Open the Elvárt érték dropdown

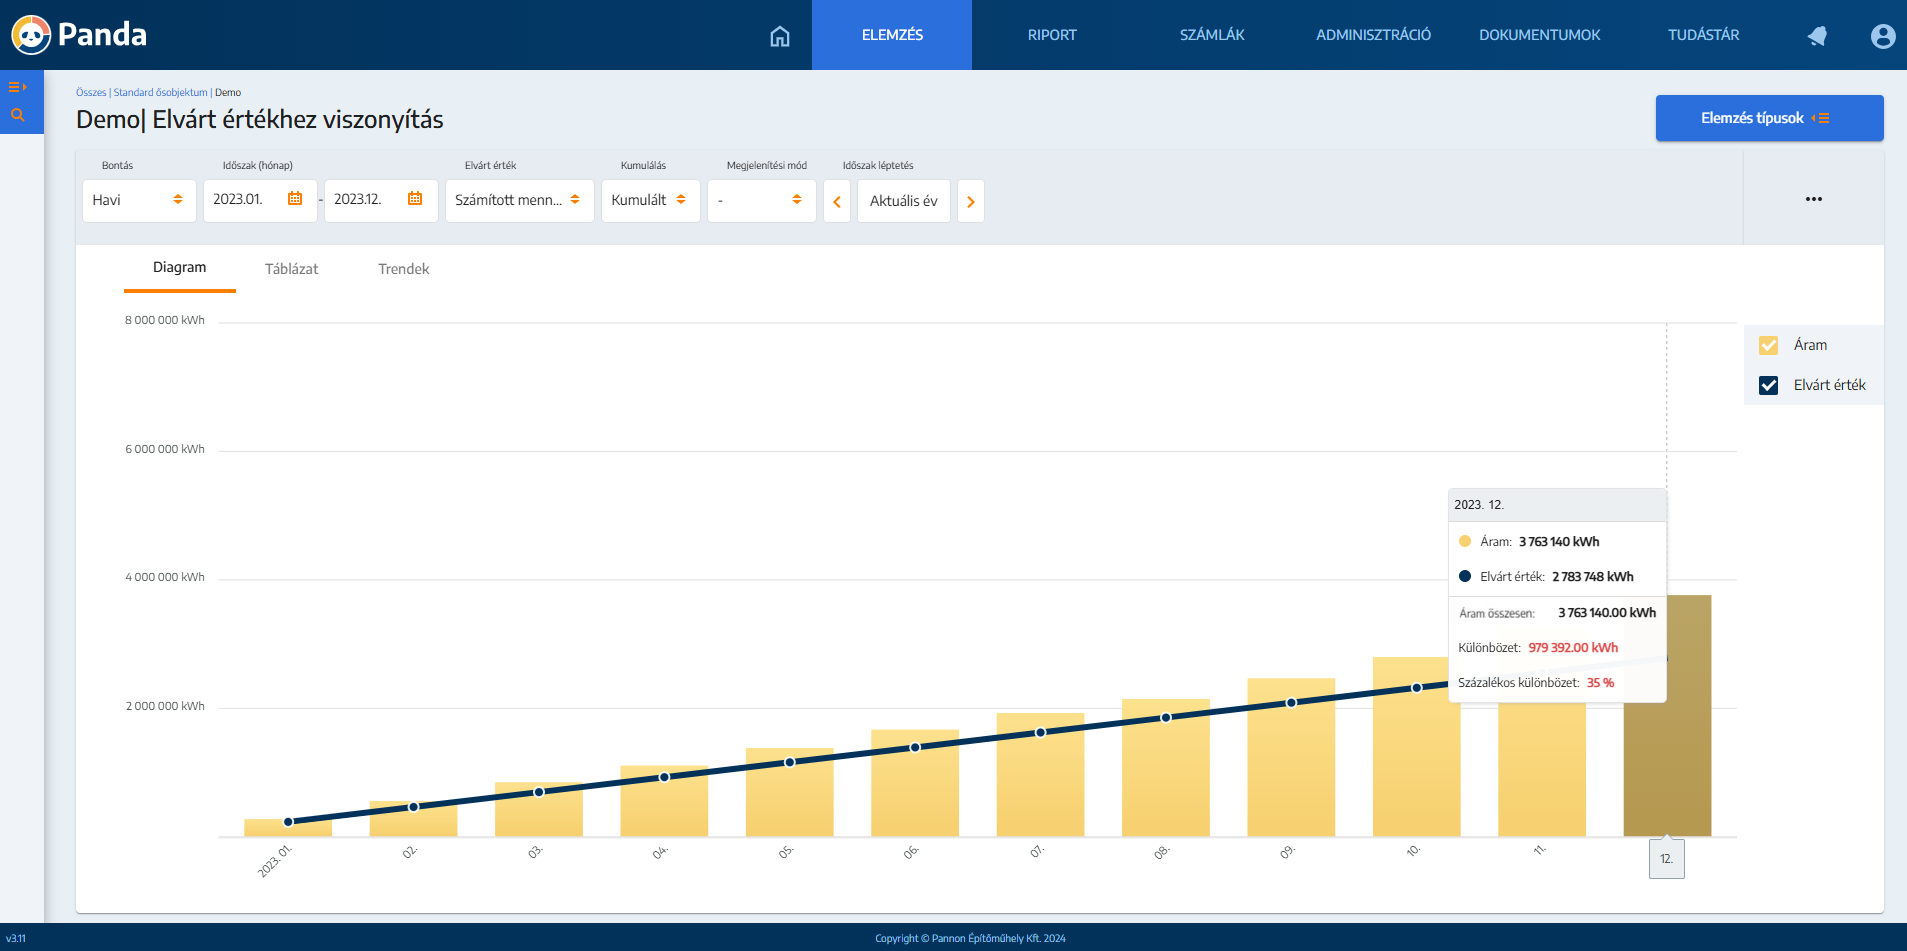click(519, 200)
